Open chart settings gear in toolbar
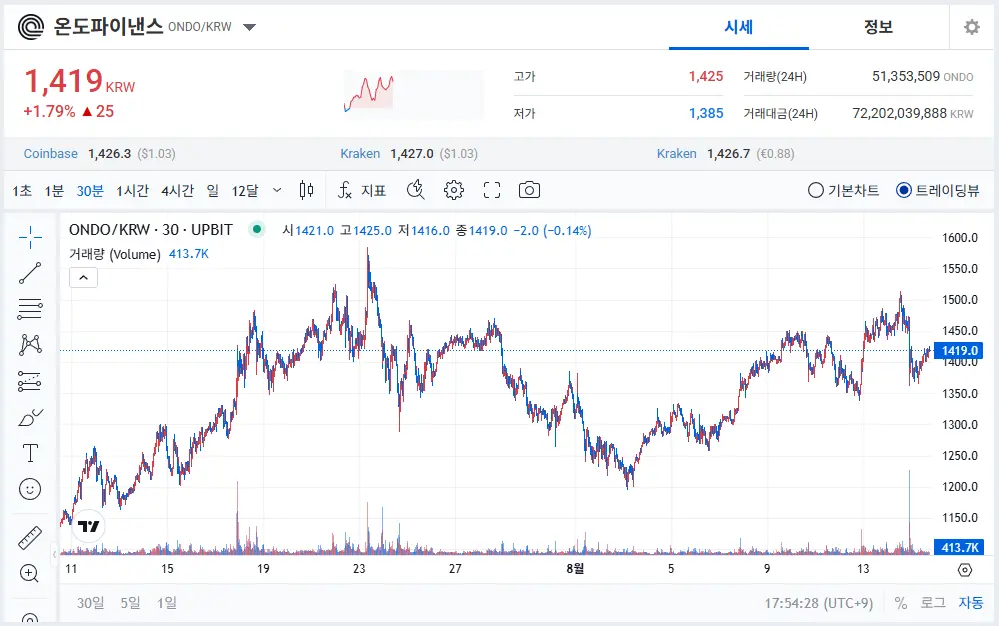The image size is (999, 626). (454, 190)
